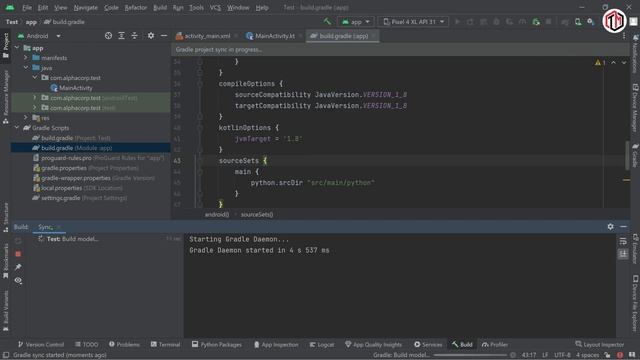Open the App Inspection tool window

coord(276,344)
